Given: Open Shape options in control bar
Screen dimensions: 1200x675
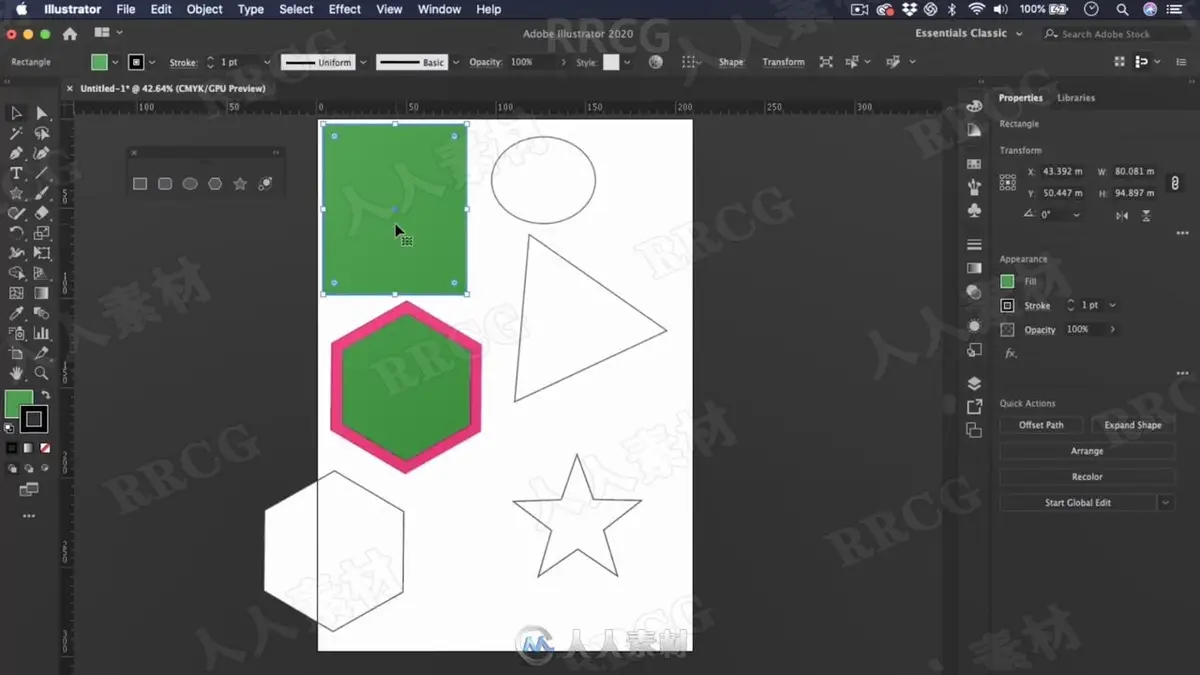Looking at the screenshot, I should pos(731,62).
